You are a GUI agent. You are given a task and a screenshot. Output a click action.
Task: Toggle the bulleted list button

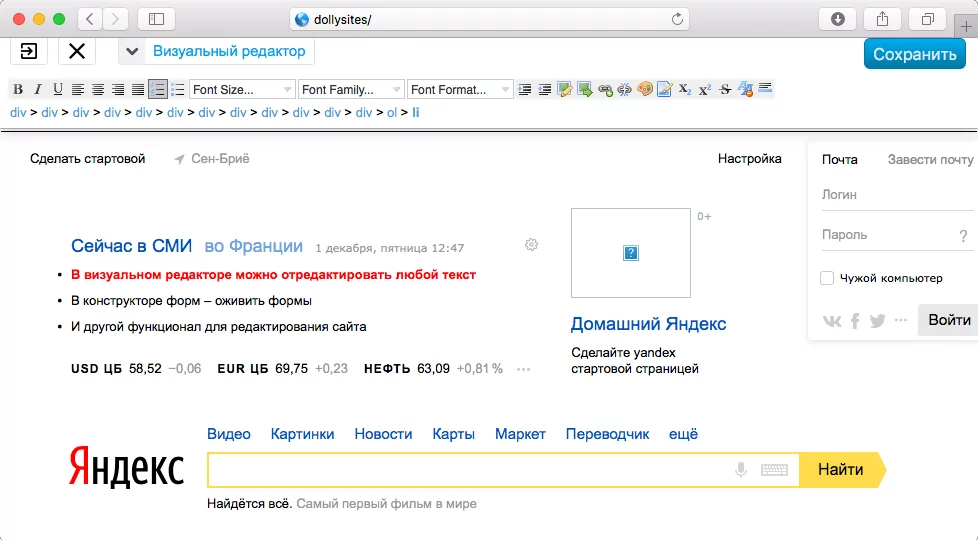tap(178, 90)
